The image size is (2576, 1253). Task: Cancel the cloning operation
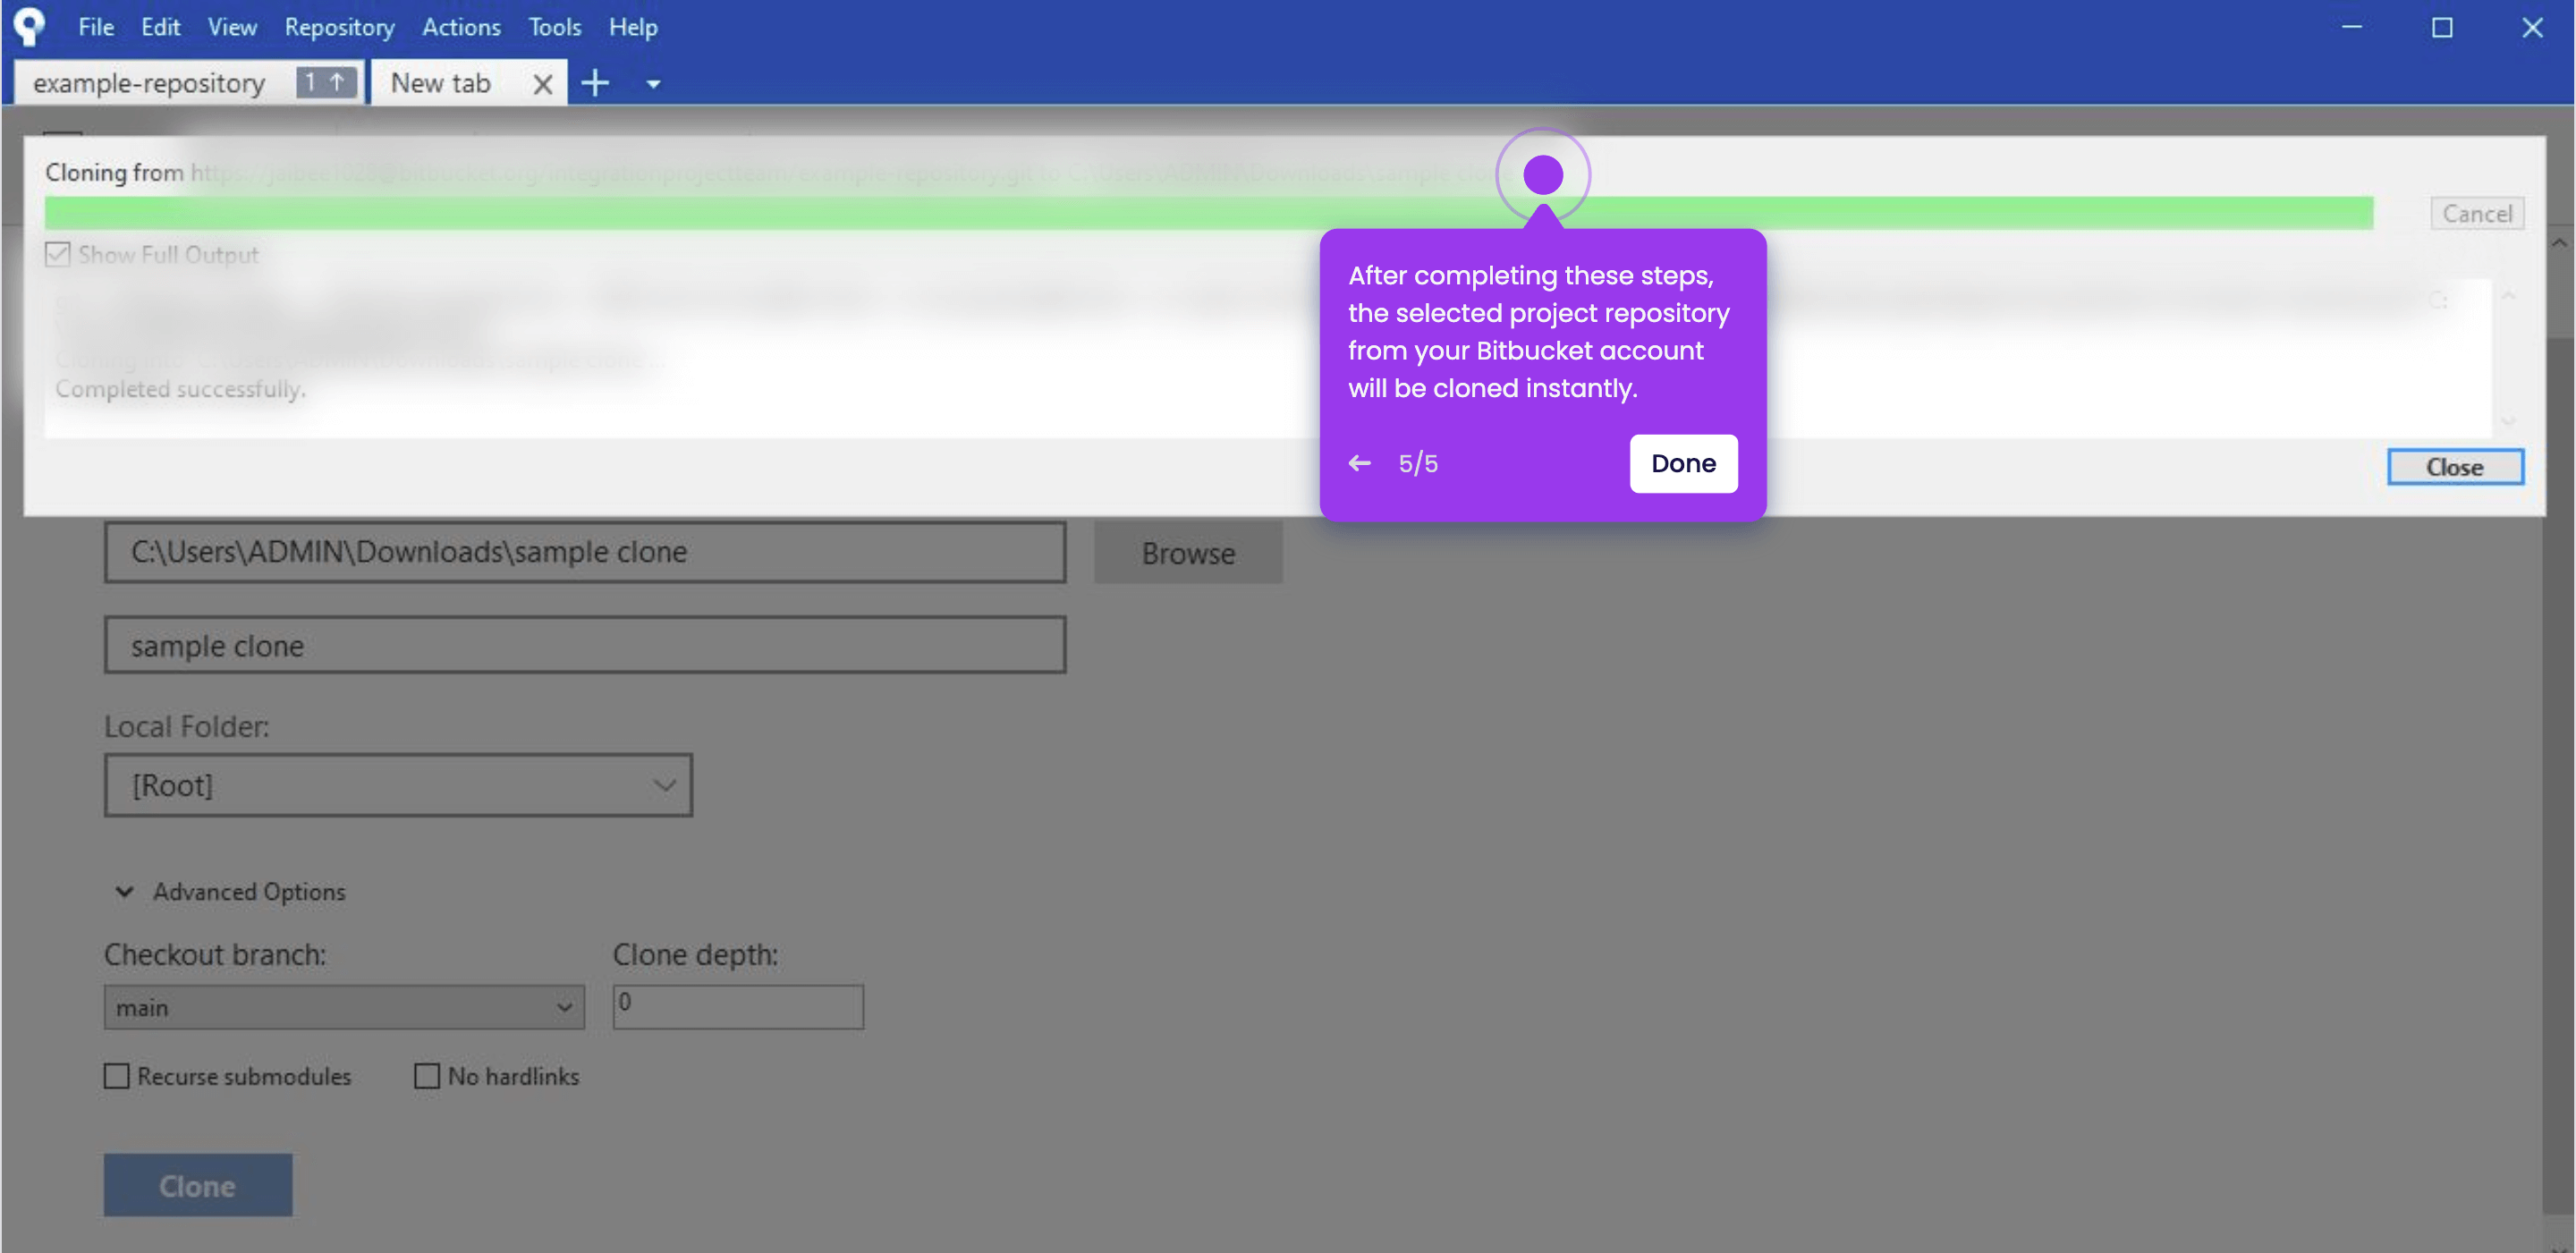2476,213
